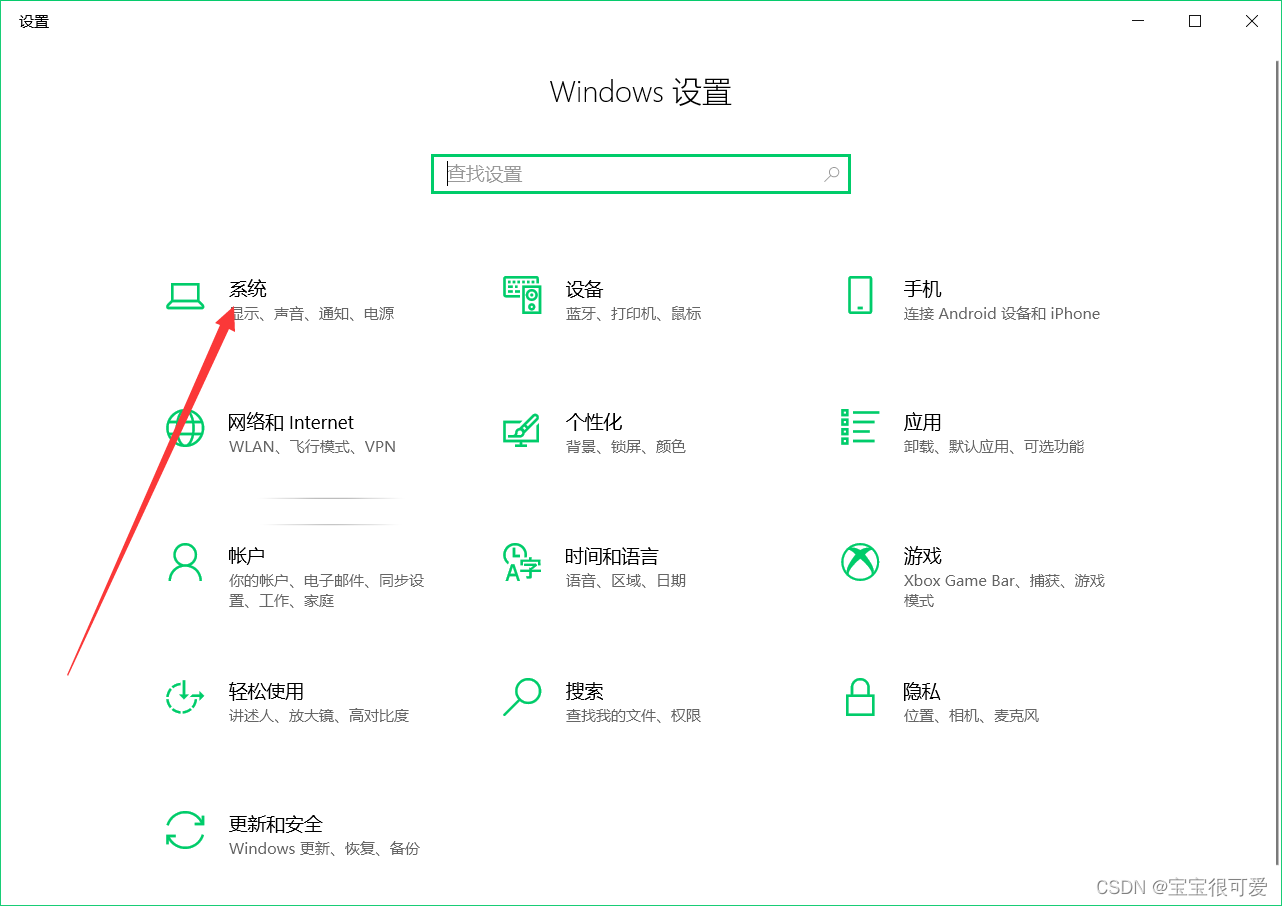This screenshot has width=1282, height=906.
Task: Open the Phone icon
Action: click(x=860, y=296)
